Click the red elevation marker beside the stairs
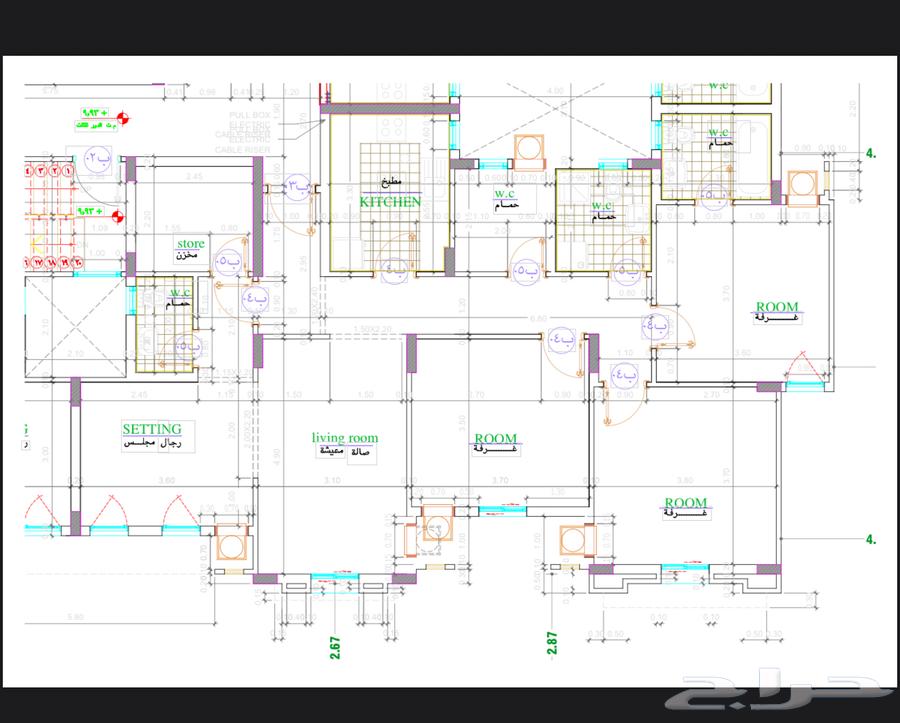900x723 pixels. (119, 213)
